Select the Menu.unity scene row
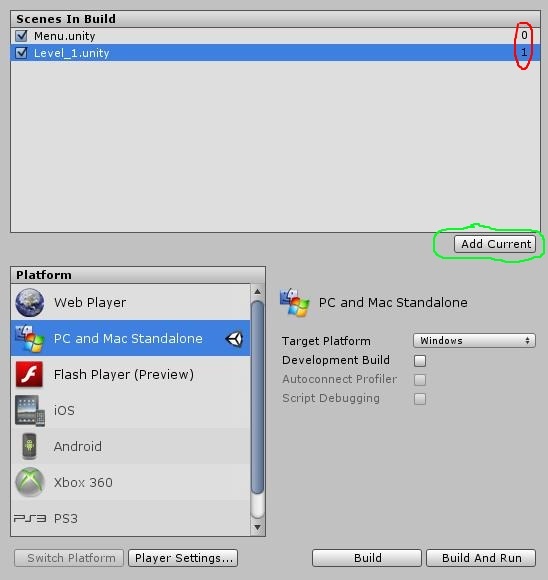The image size is (548, 580). [x=275, y=36]
